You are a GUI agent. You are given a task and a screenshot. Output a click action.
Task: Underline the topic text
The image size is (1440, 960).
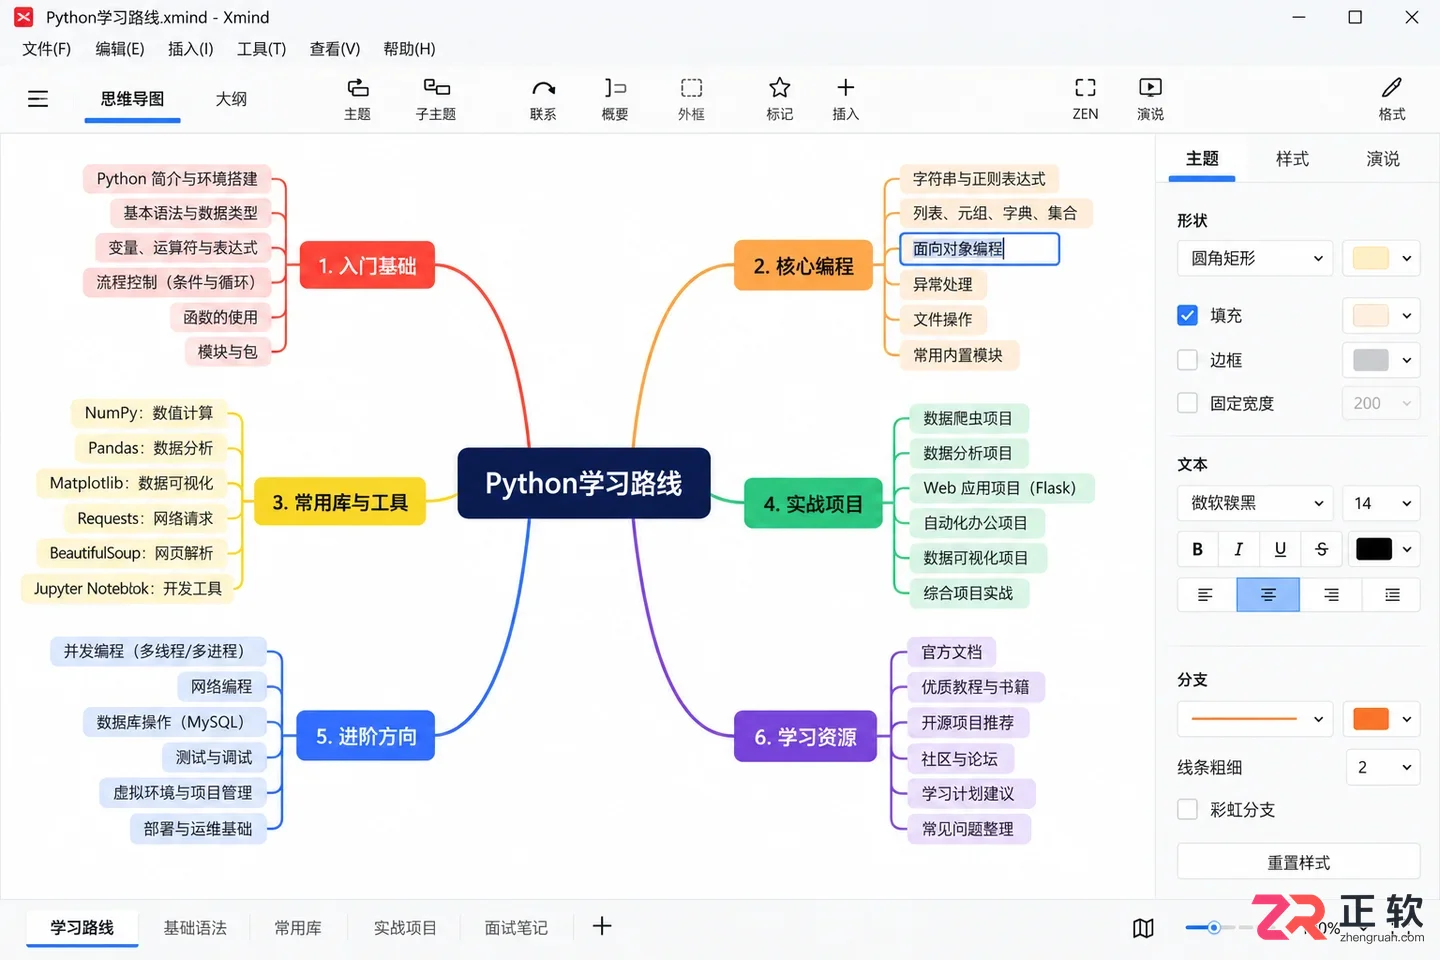[1280, 549]
